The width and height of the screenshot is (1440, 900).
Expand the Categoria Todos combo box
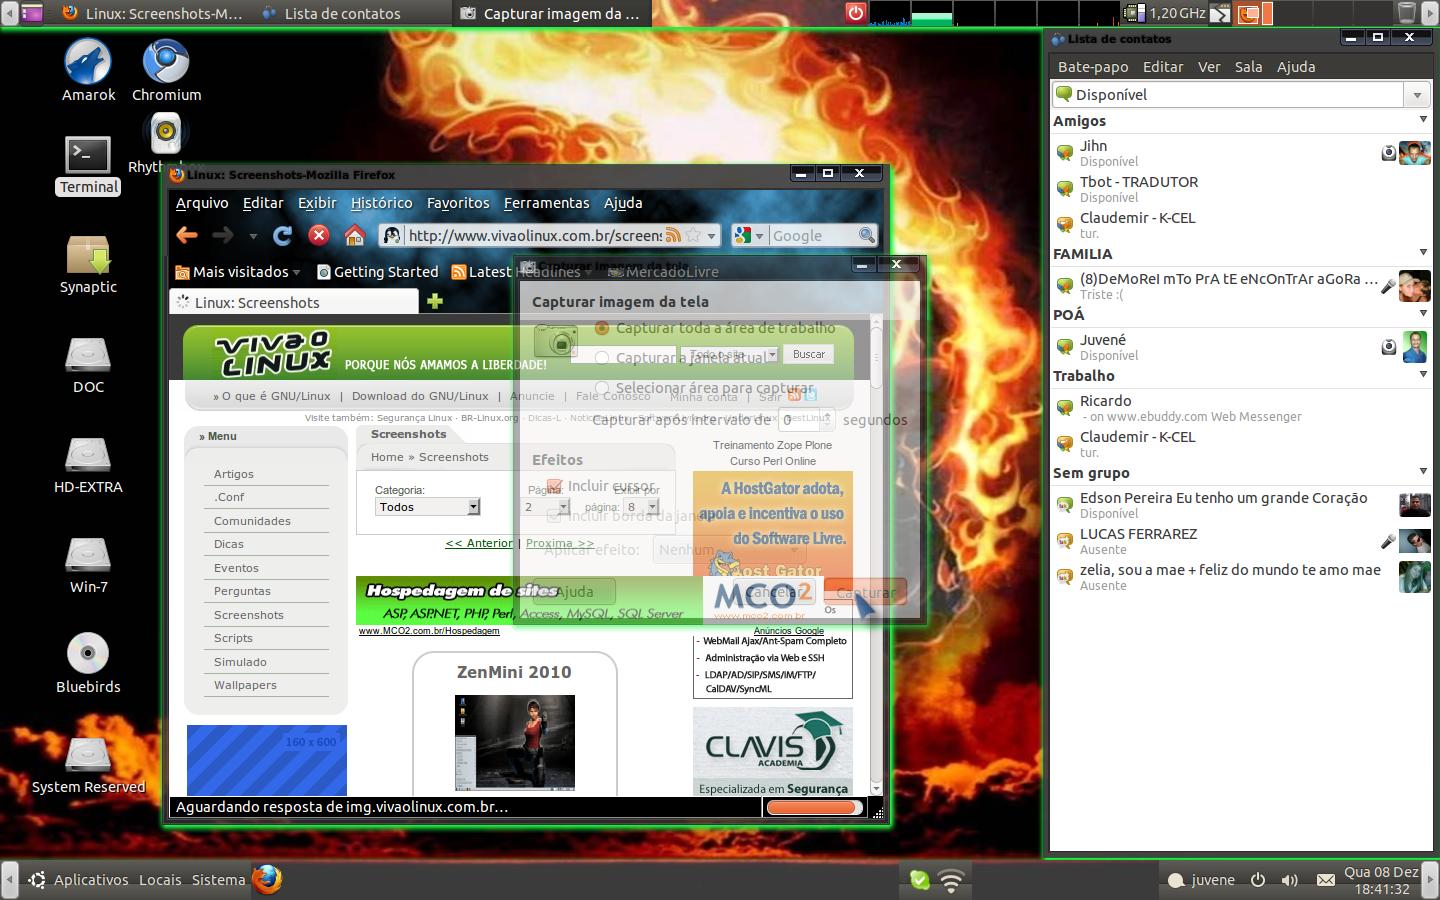[x=428, y=507]
